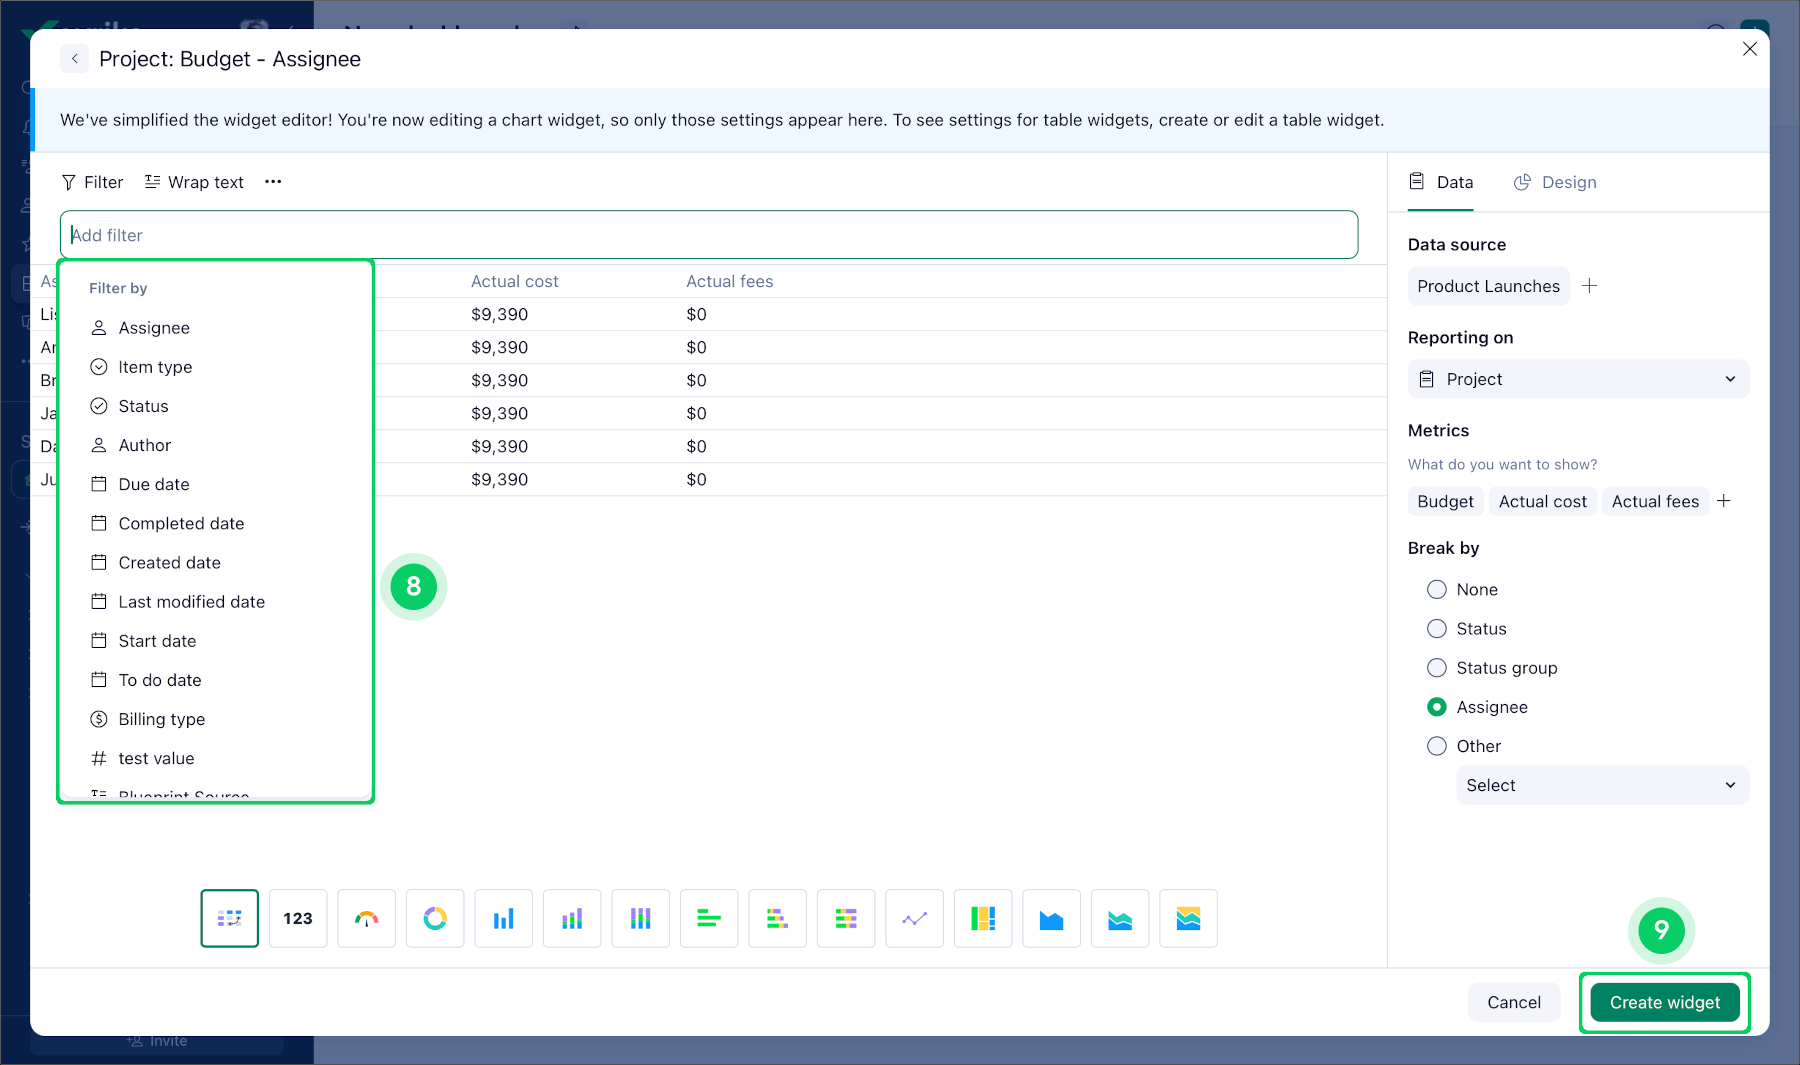Choose Due date from Filter by list
The height and width of the screenshot is (1065, 1800).
point(154,484)
